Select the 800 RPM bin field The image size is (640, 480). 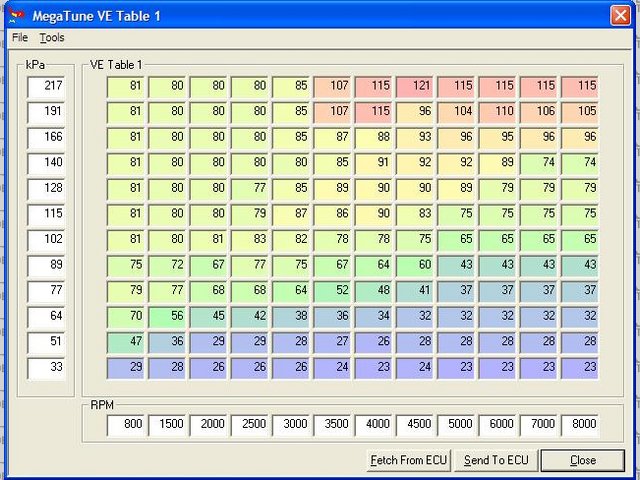127,425
